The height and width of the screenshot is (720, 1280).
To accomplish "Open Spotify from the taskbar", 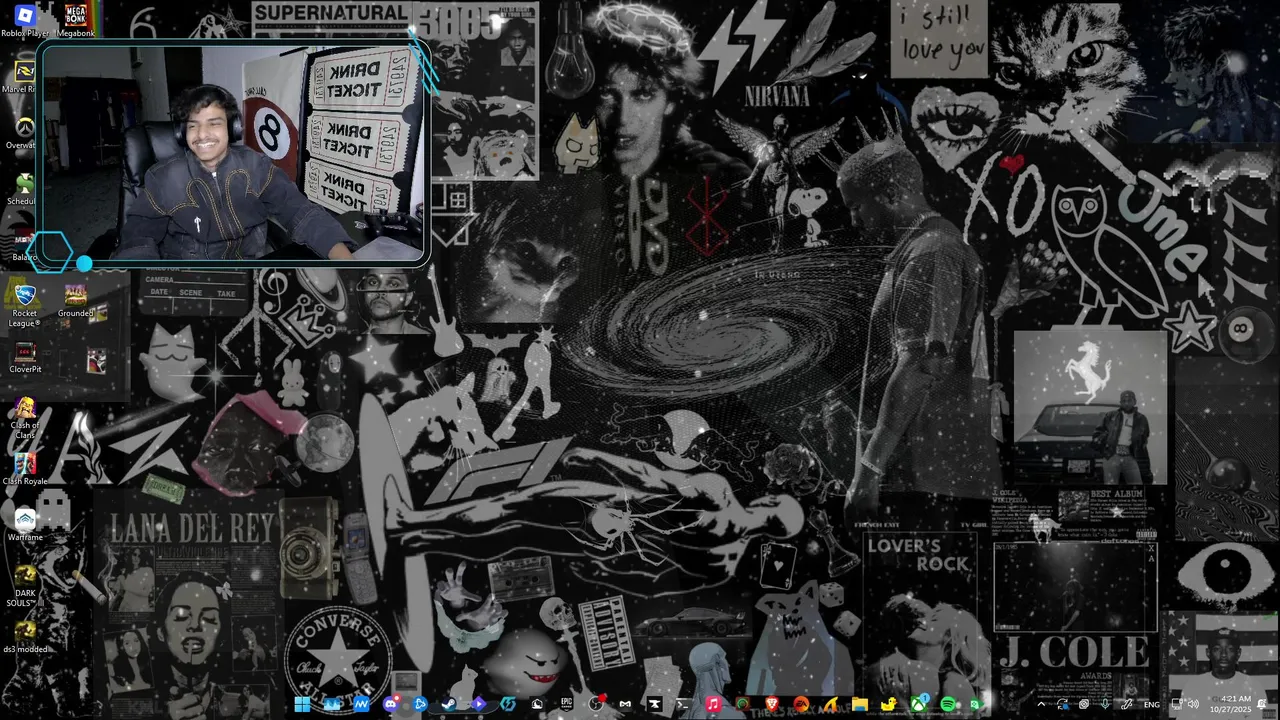I will pos(947,704).
